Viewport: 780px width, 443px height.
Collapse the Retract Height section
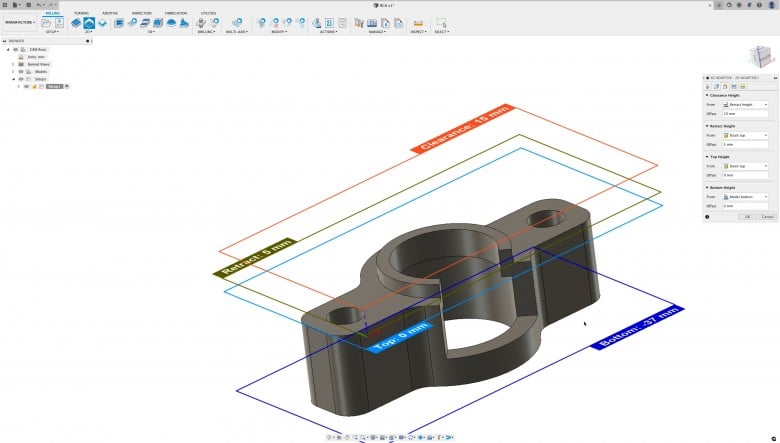(x=707, y=126)
